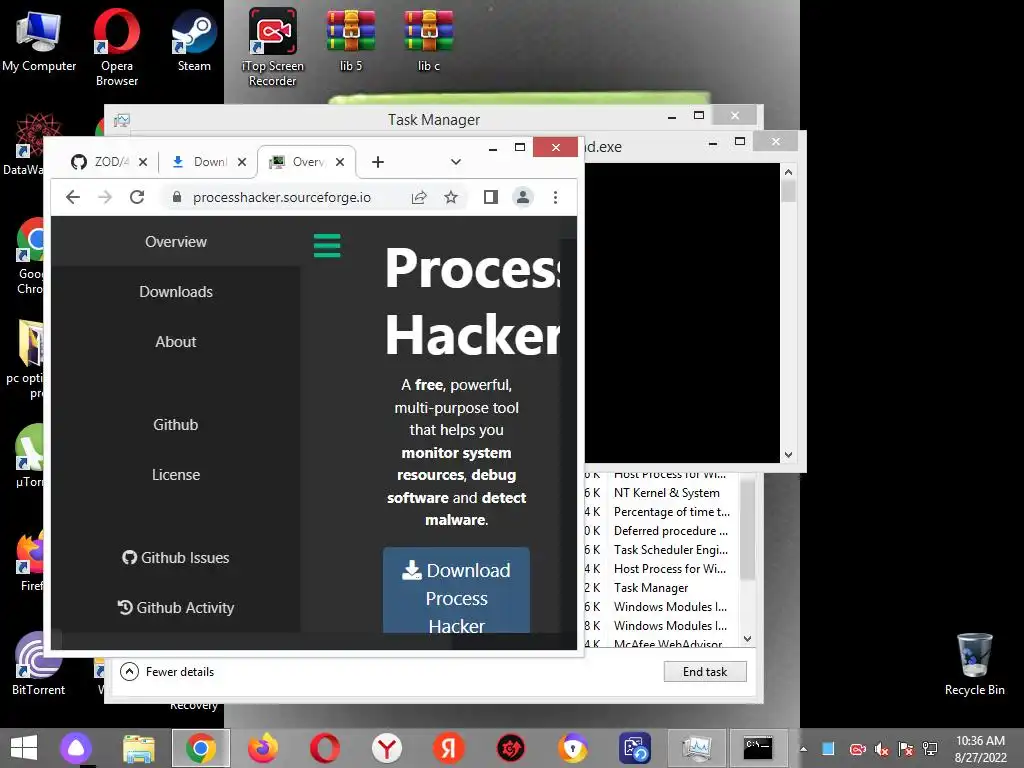Open File Explorer from taskbar
Viewport: 1024px width, 768px height.
[x=138, y=748]
